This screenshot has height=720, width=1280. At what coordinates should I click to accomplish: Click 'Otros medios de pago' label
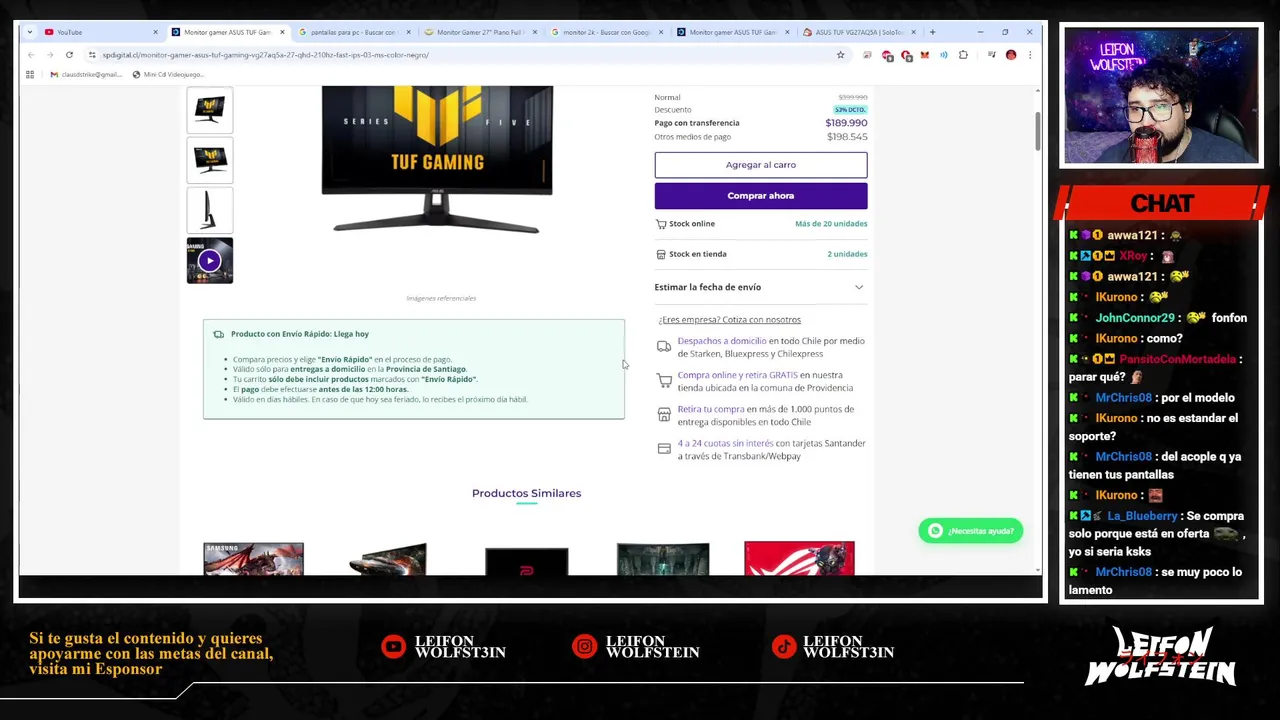point(692,137)
